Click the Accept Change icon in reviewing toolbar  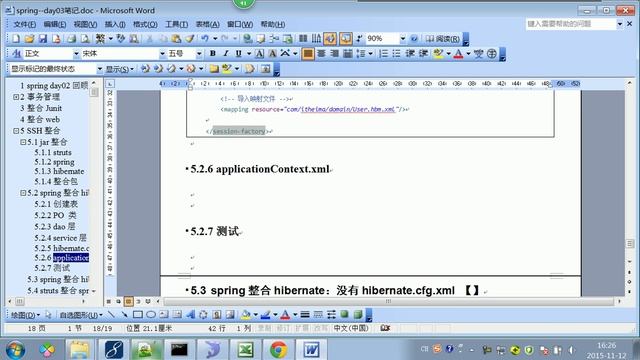pos(171,69)
